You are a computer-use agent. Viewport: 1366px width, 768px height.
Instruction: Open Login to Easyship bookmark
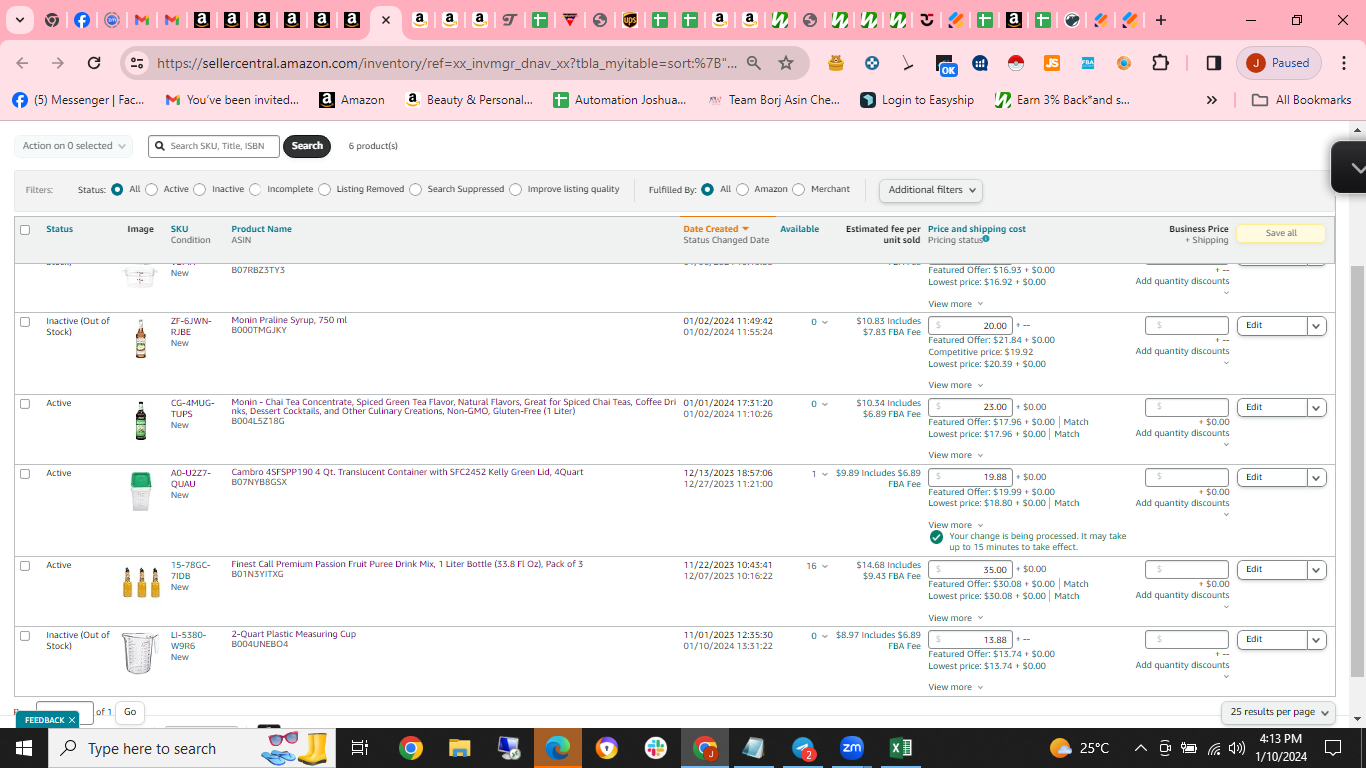(x=917, y=100)
